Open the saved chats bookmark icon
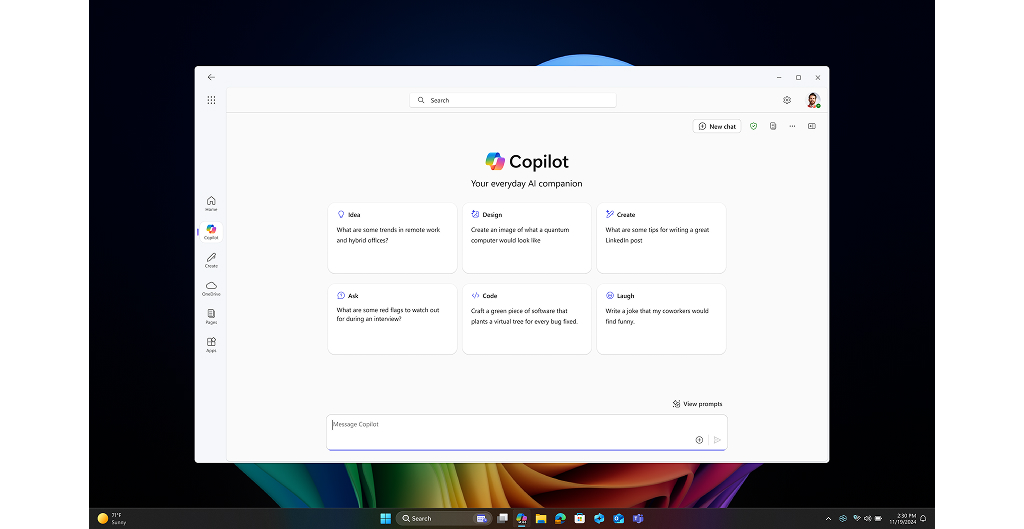 click(x=773, y=126)
